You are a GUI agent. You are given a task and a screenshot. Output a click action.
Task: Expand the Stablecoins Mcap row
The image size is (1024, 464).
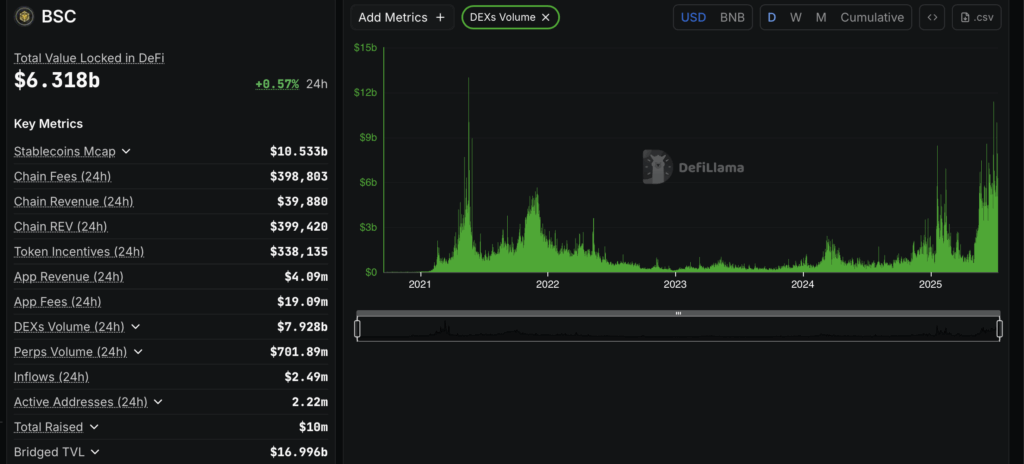click(126, 152)
